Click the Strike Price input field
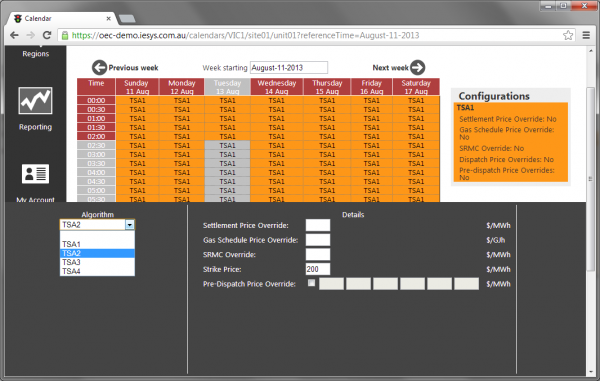Viewport: 600px width, 381px height. coord(318,269)
